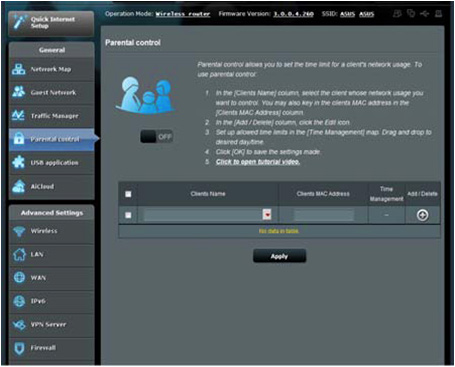The height and width of the screenshot is (367, 455).
Task: Click the Parental control padlock icon
Action: coord(19,139)
